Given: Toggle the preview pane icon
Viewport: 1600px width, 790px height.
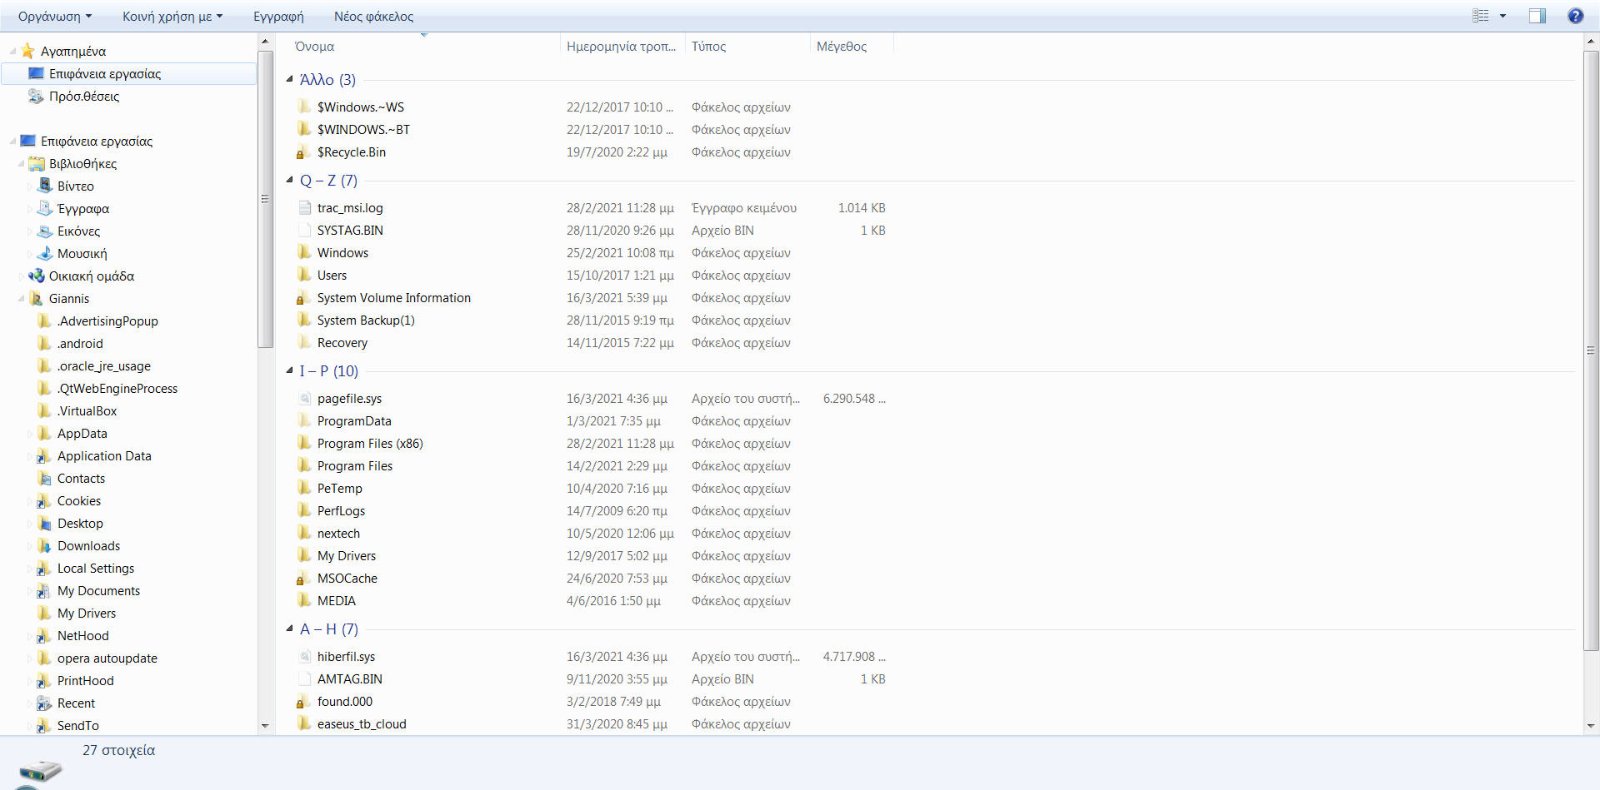Looking at the screenshot, I should pyautogui.click(x=1537, y=16).
